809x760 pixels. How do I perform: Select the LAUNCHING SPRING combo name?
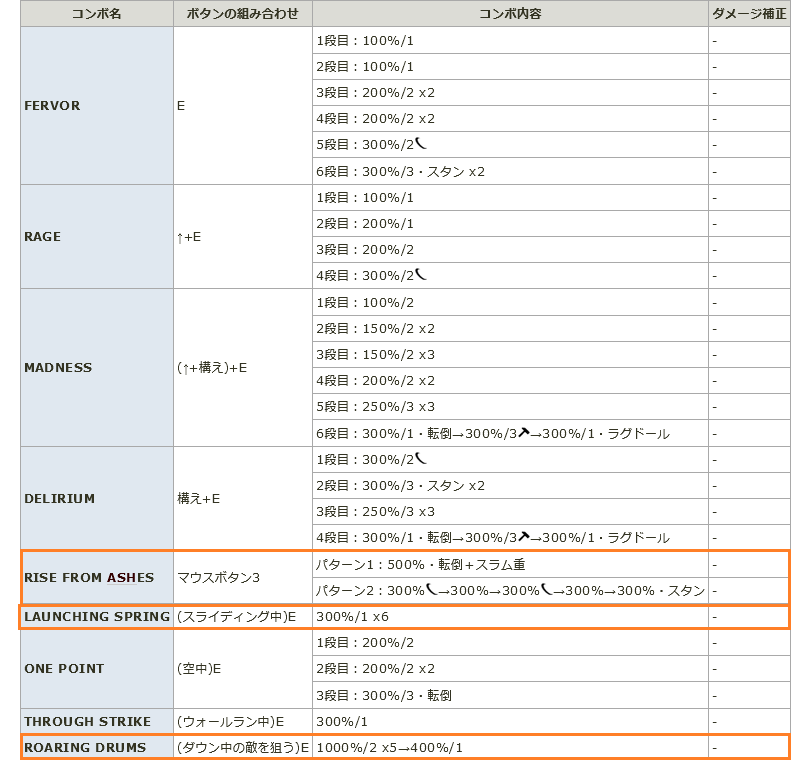pos(97,617)
